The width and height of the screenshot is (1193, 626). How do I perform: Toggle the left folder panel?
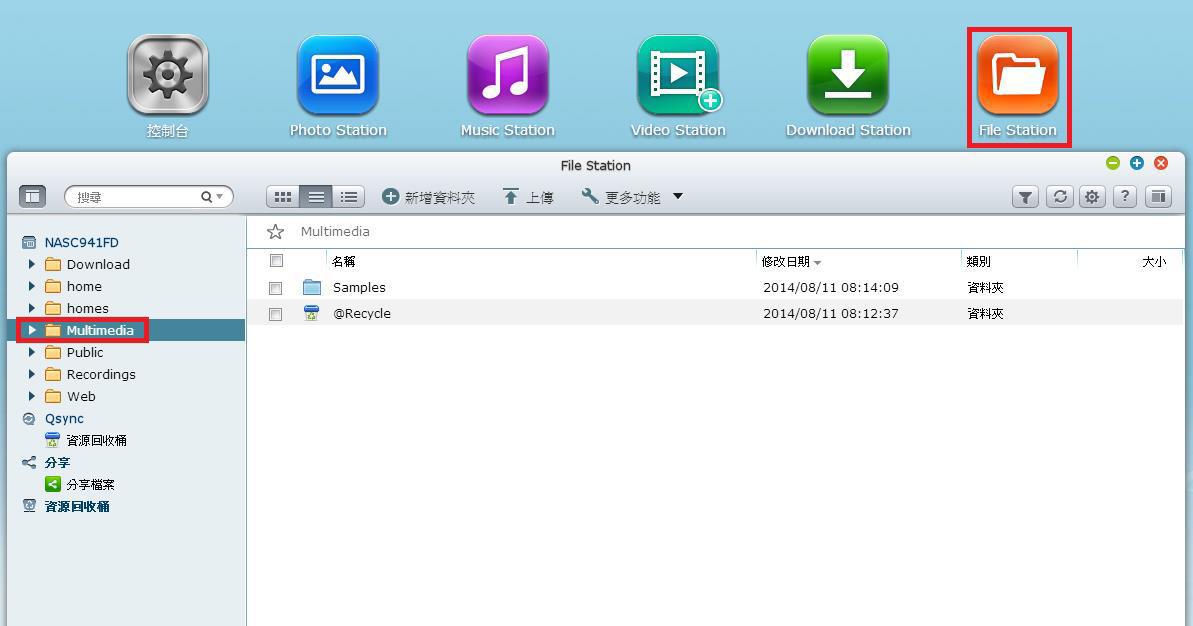[32, 196]
